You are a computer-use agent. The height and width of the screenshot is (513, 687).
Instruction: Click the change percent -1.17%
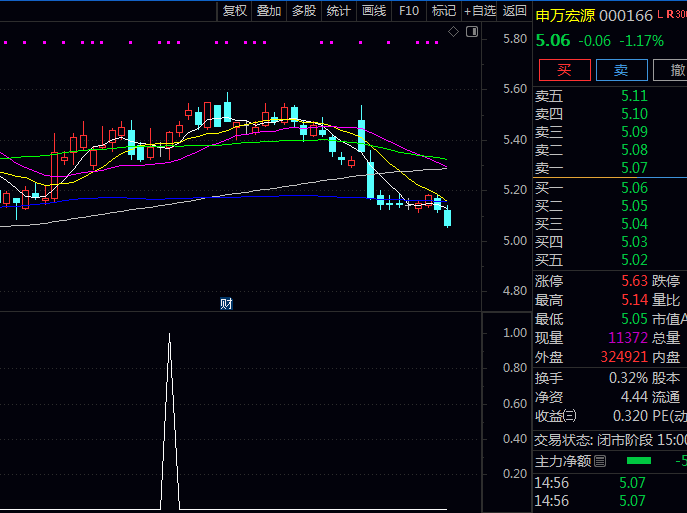pos(641,41)
